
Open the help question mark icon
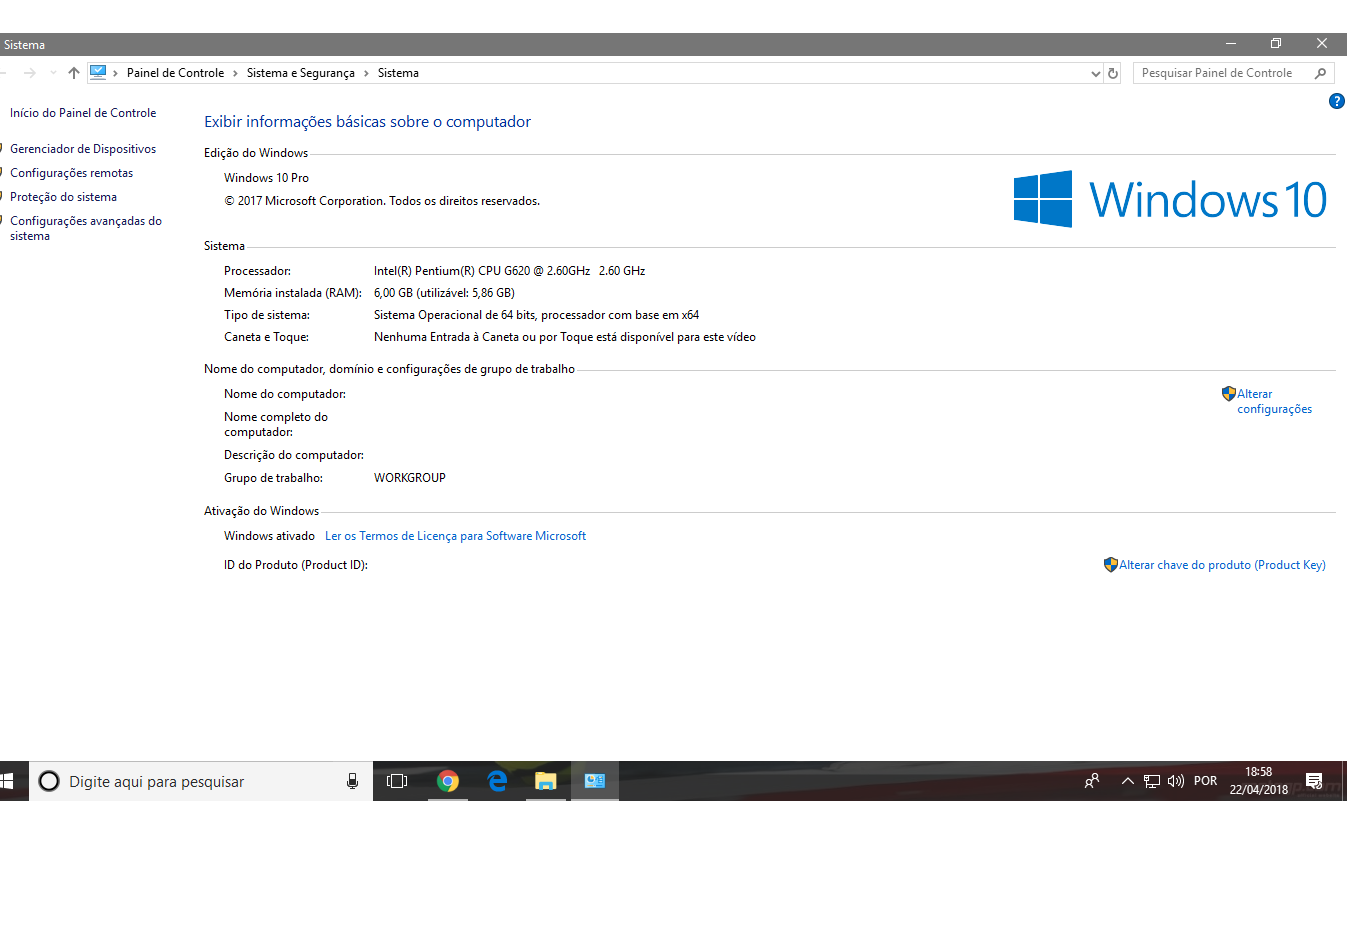1337,101
